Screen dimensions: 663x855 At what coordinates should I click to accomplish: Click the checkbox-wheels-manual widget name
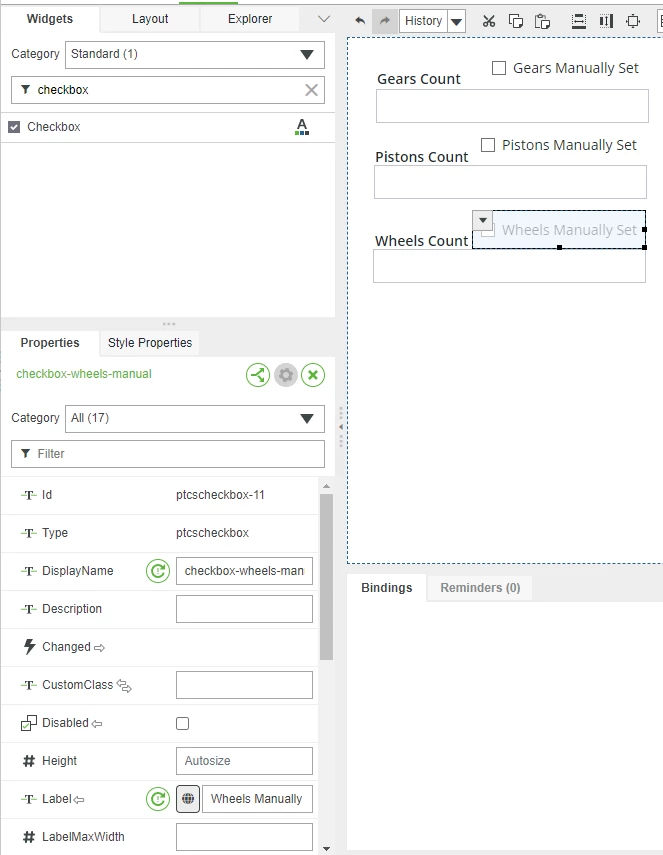[84, 374]
